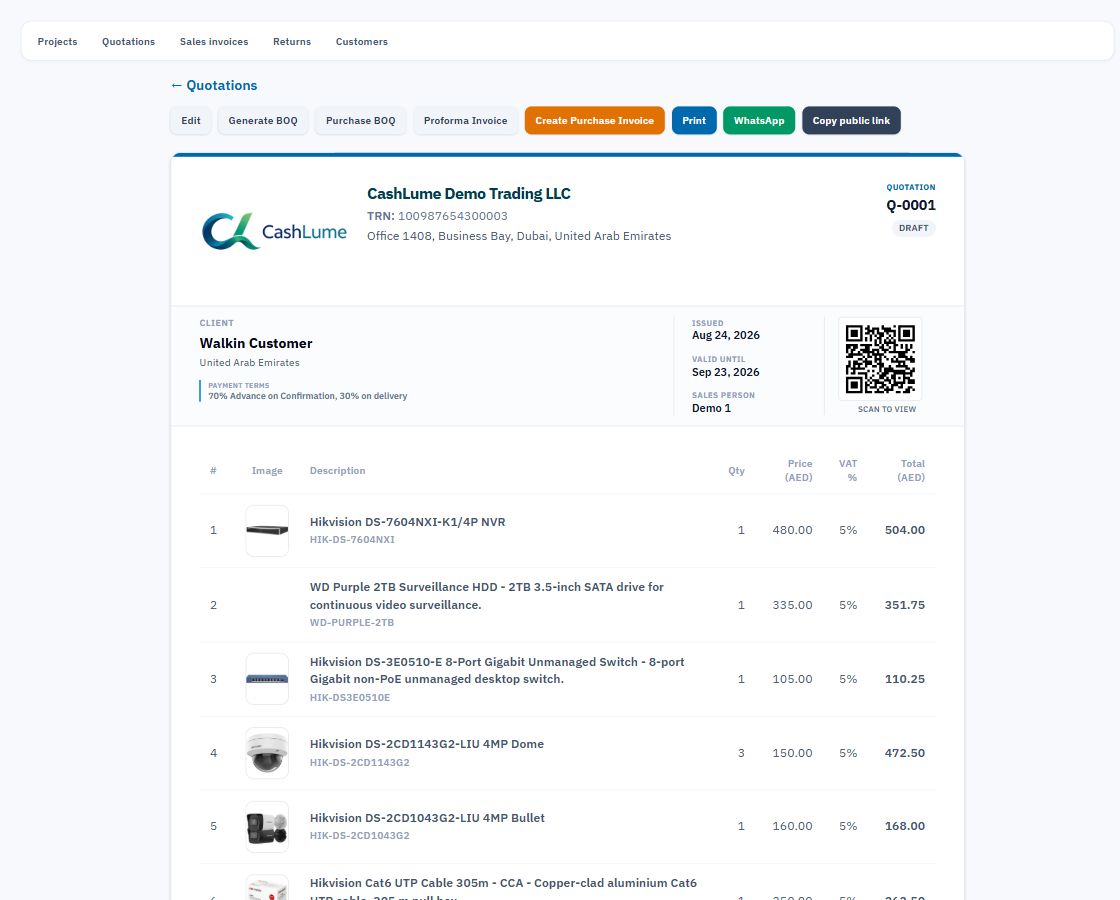Click Copy public link button
Screen dimensions: 1120x900
[x=851, y=121]
